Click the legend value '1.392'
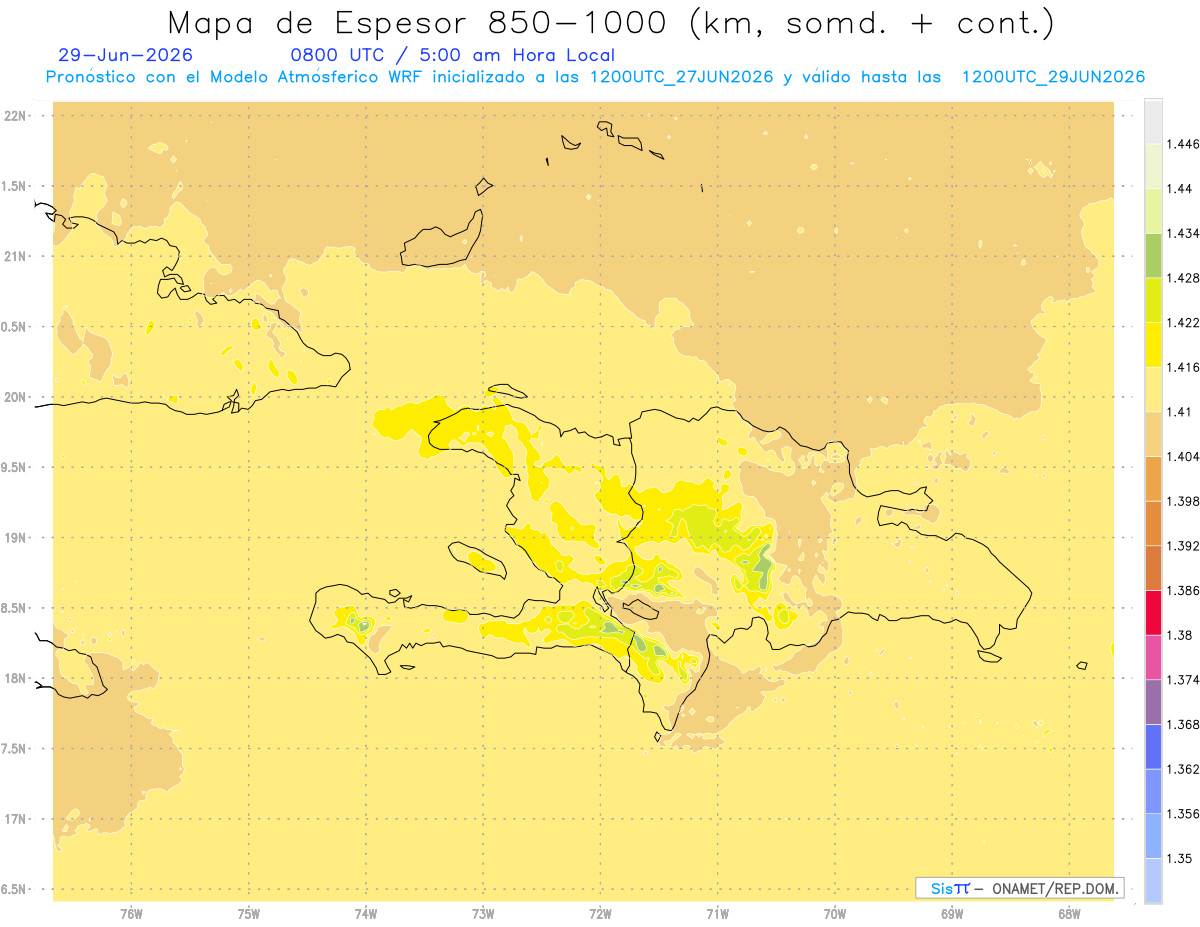The width and height of the screenshot is (1200, 927). click(1183, 546)
